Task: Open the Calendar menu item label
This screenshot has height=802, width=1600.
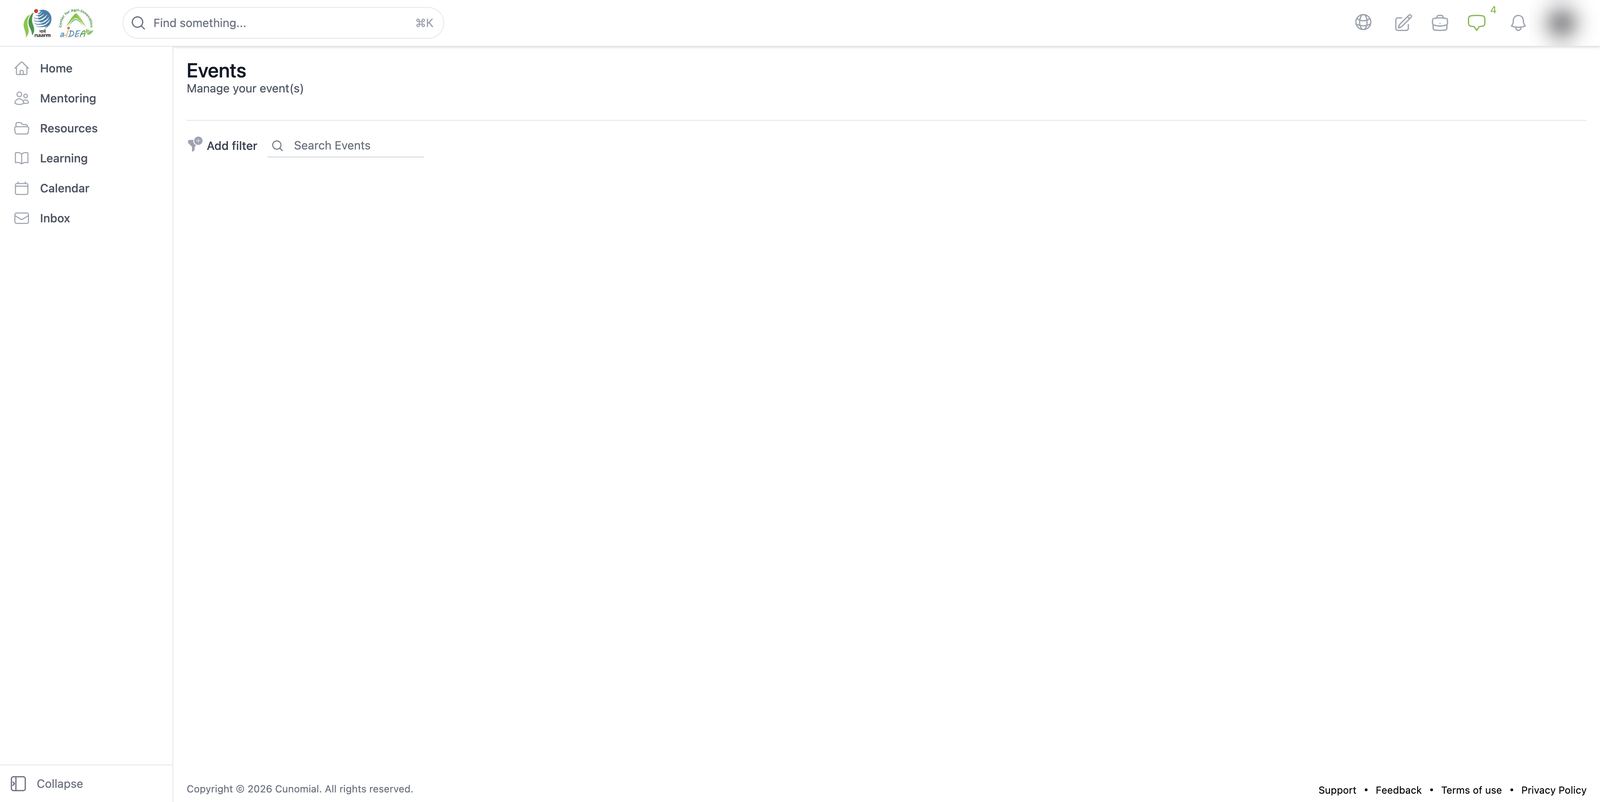Action: 65,188
